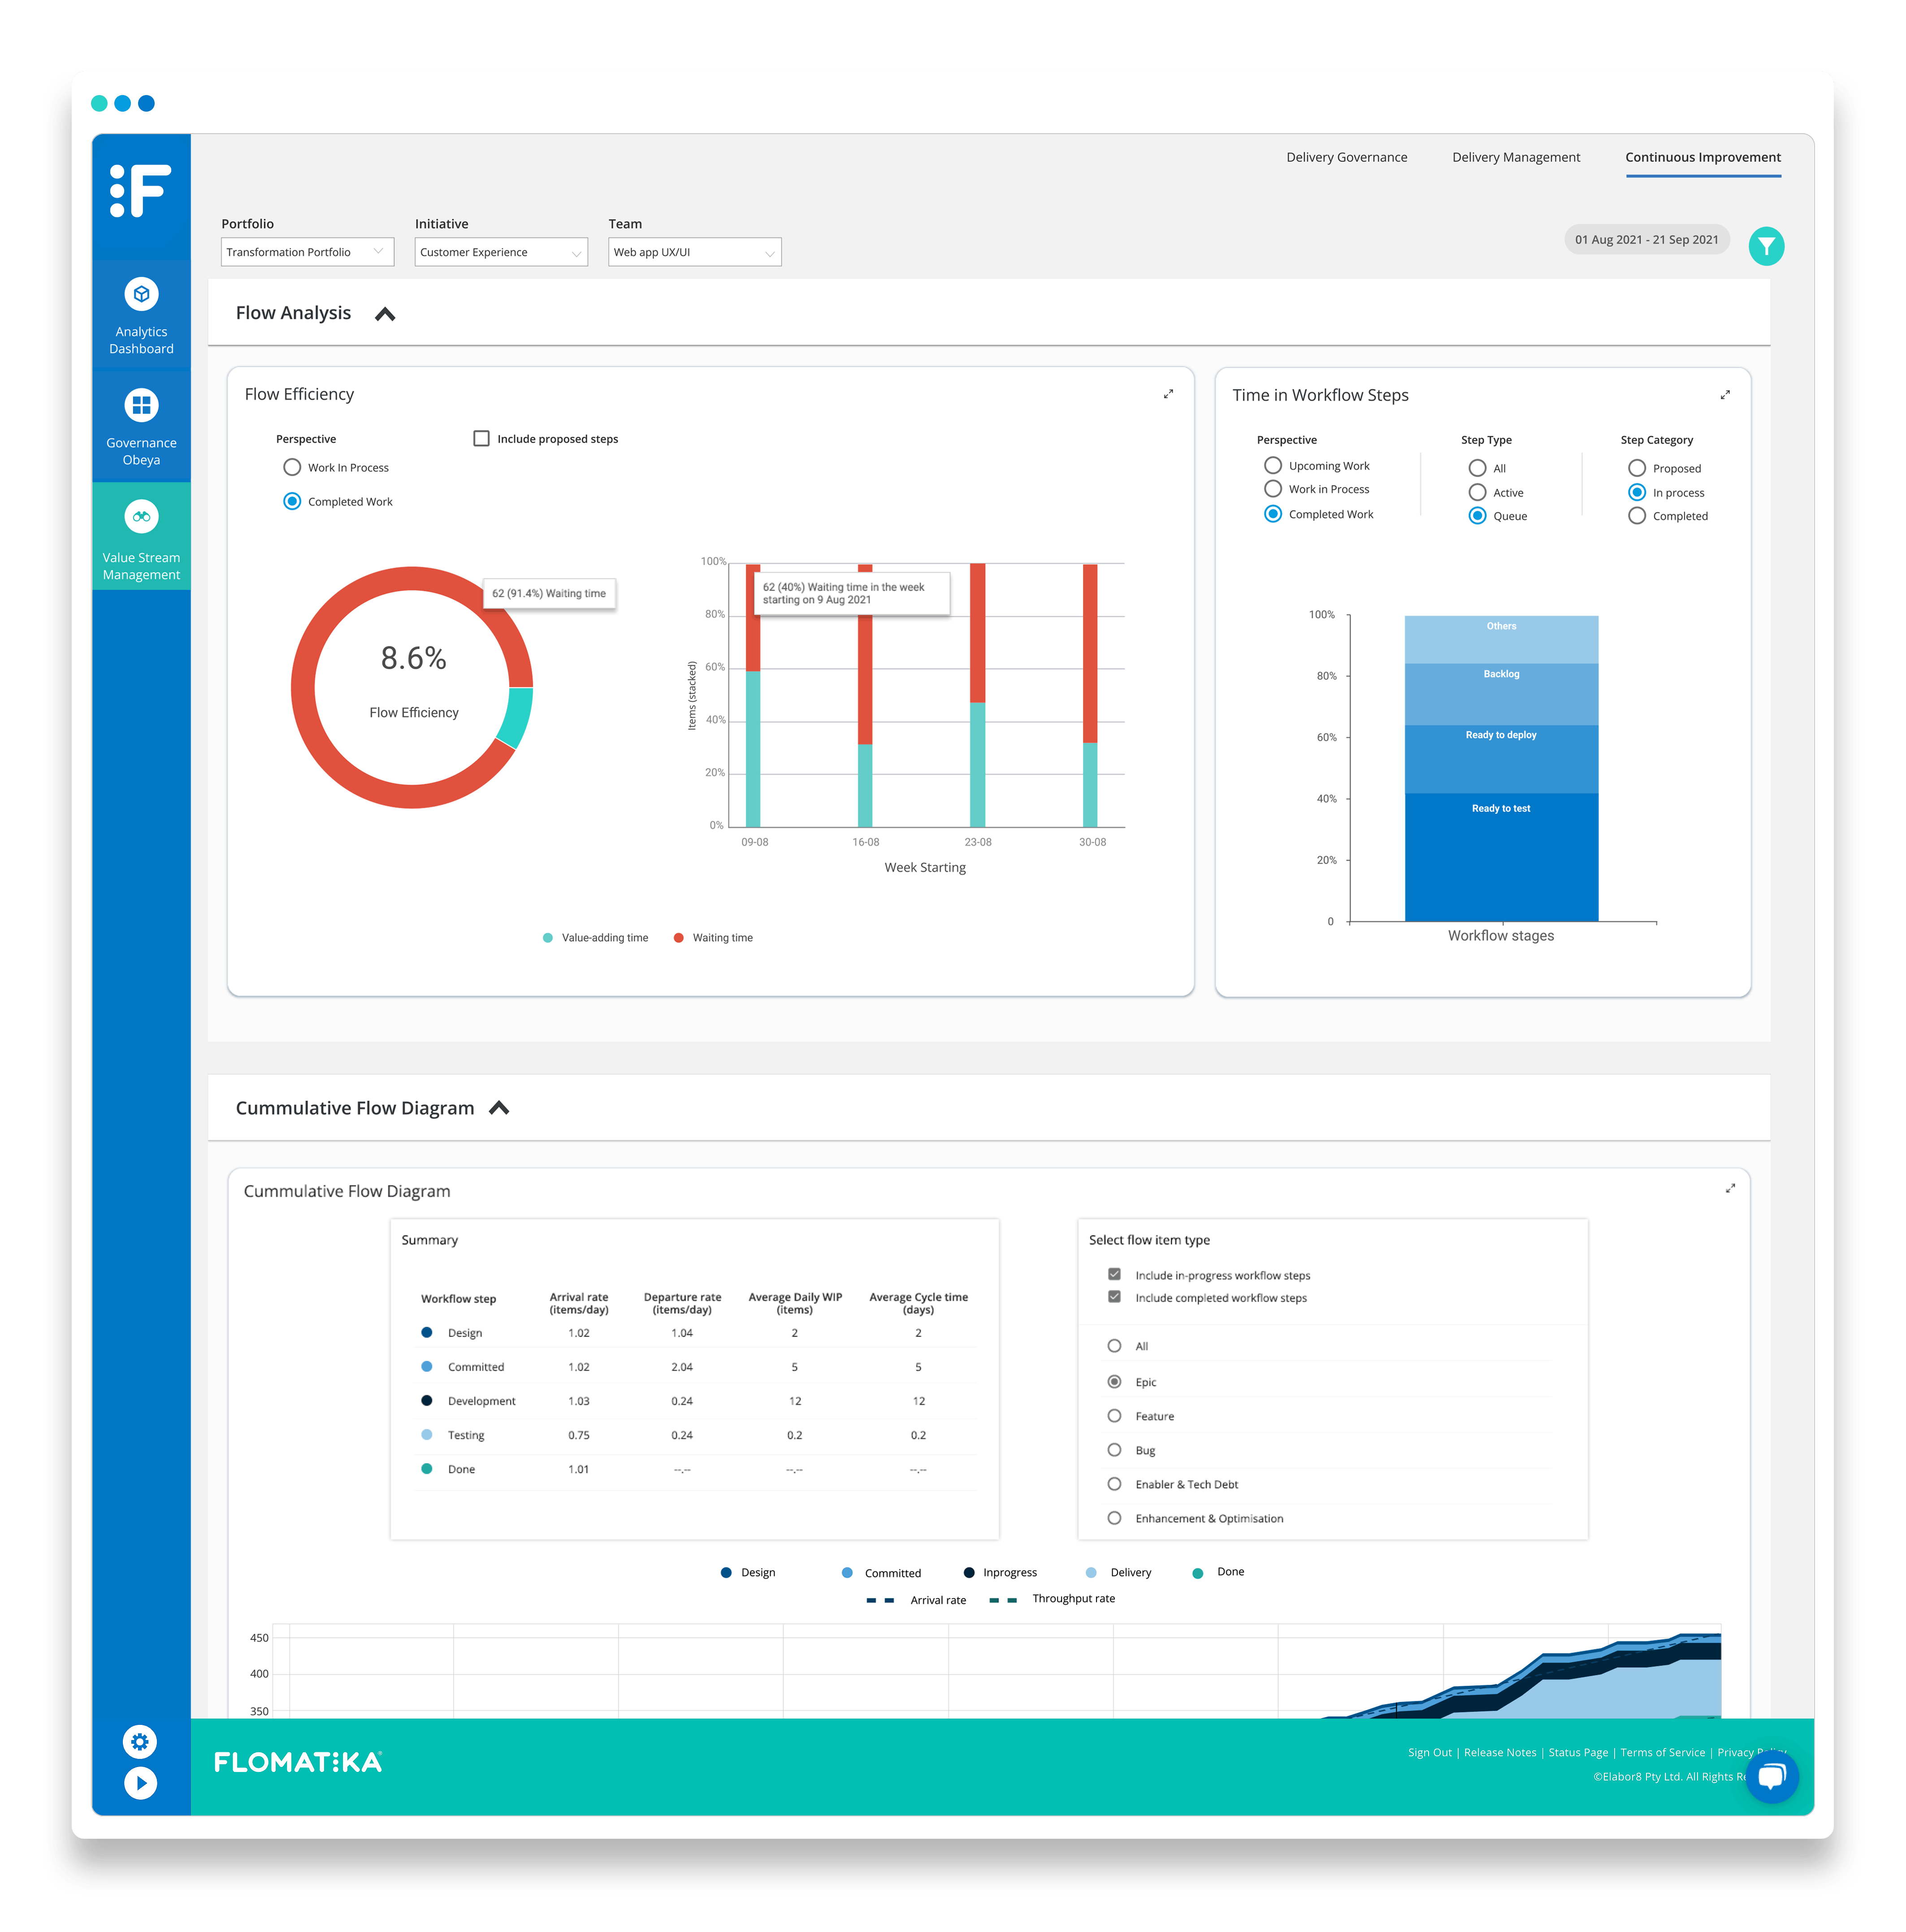
Task: Click the play icon in the sidebar
Action: tap(140, 1784)
